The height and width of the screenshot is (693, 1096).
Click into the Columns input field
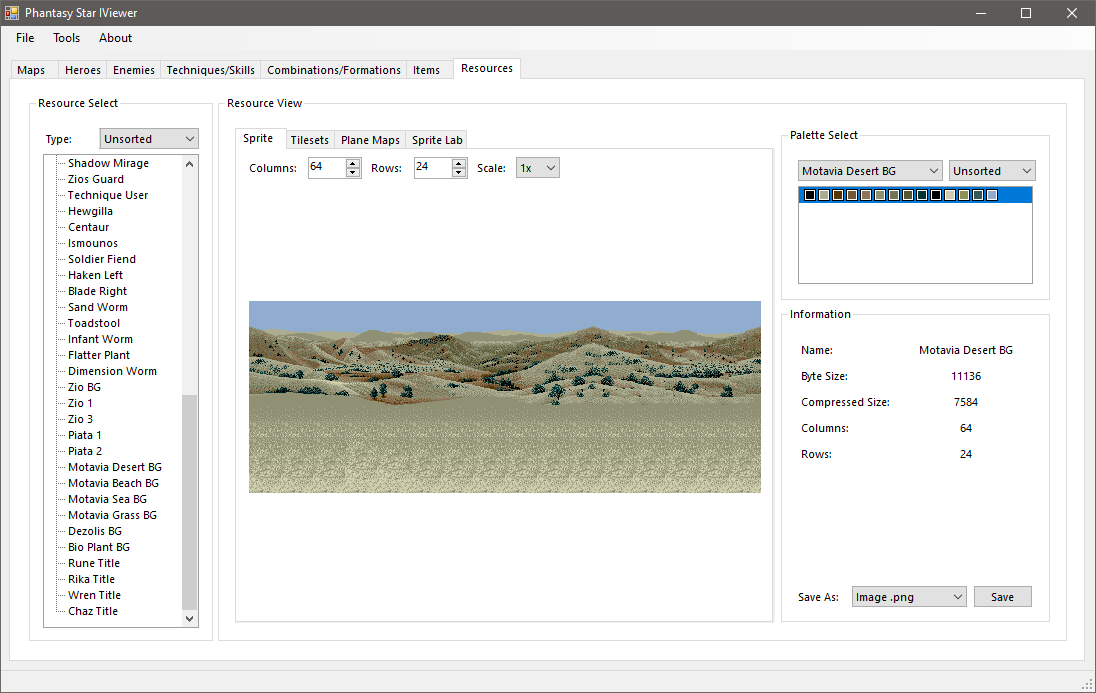coord(327,167)
